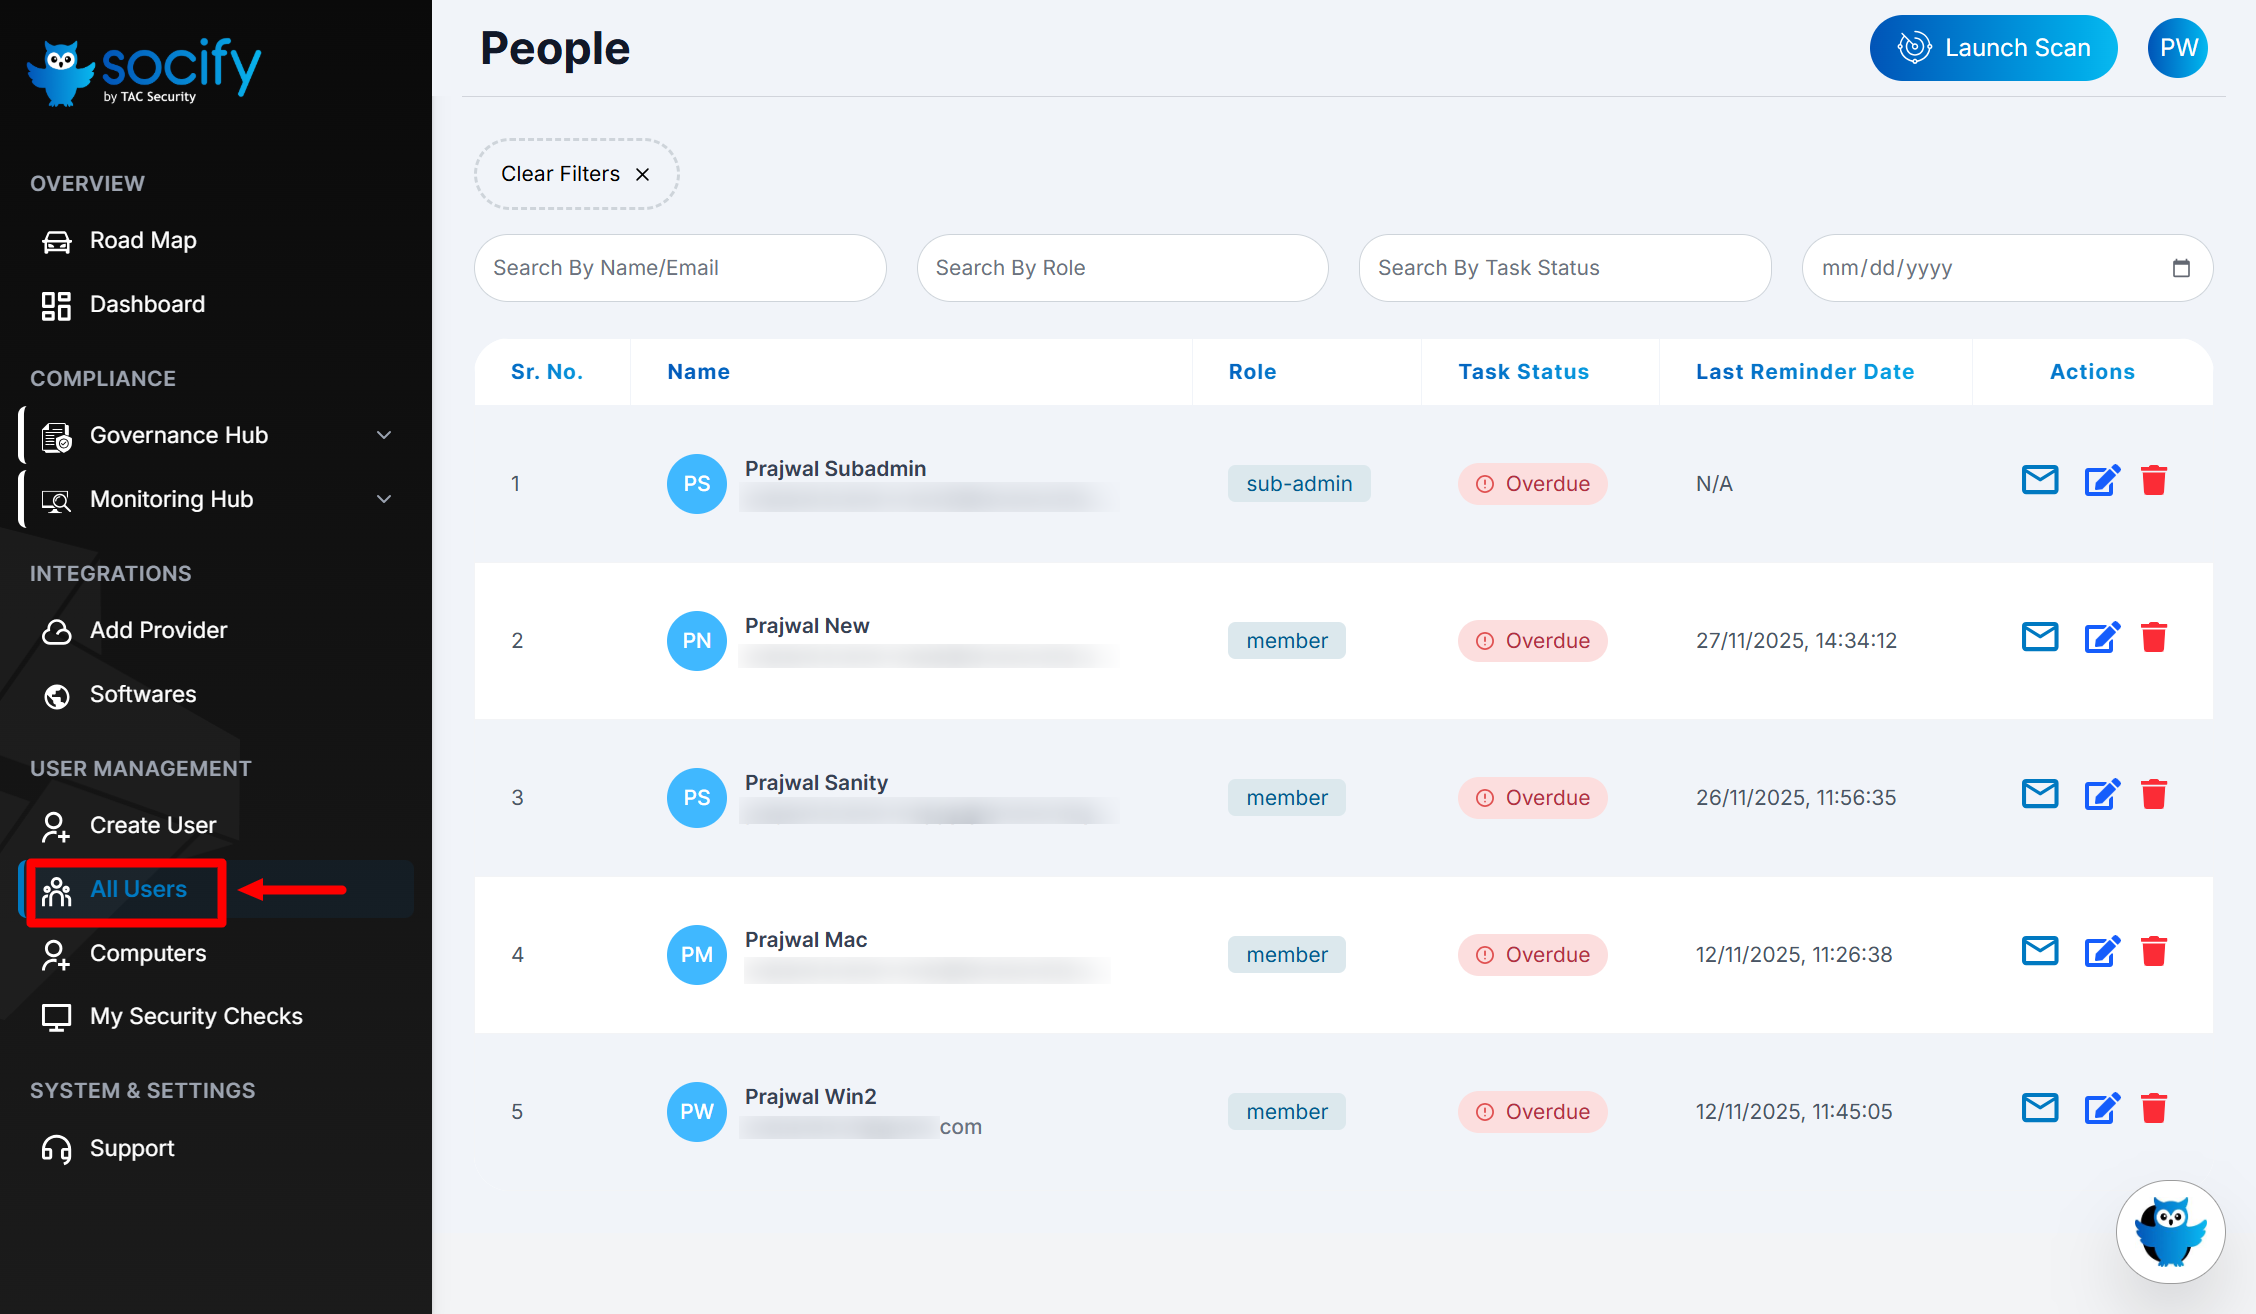The image size is (2256, 1314).
Task: Expand Monitoring Hub submenu chevron
Action: pos(384,499)
